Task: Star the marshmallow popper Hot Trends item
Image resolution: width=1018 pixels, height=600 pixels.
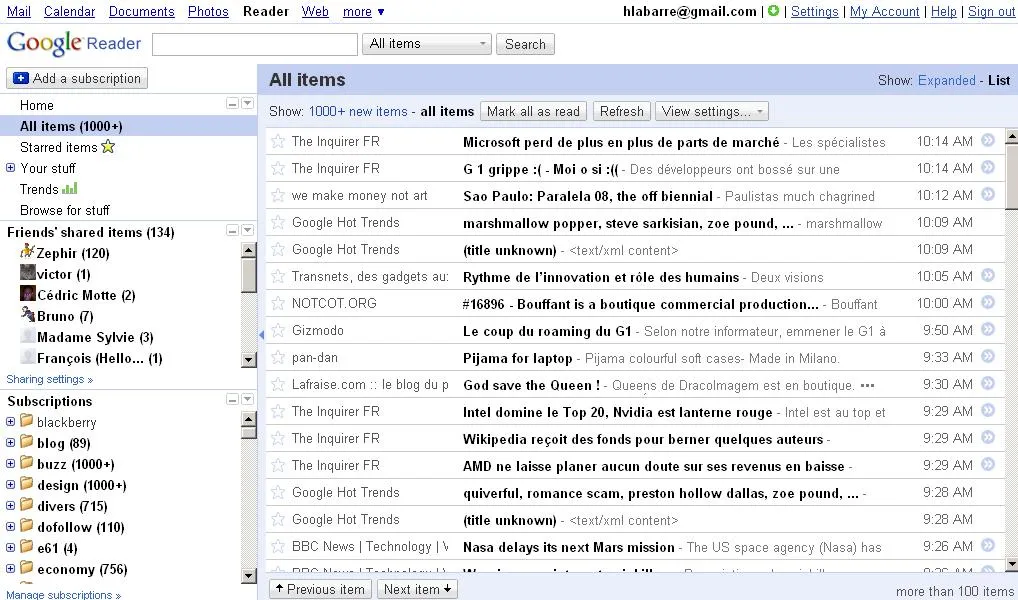Action: tap(278, 223)
